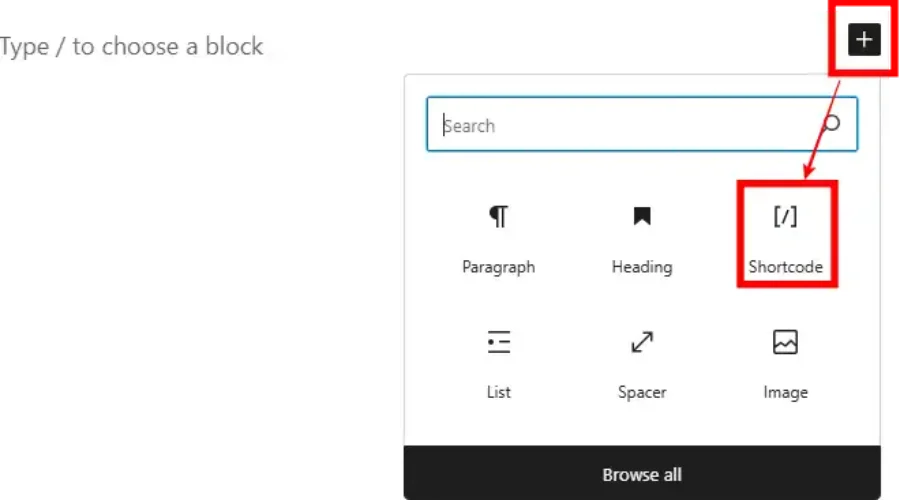Insert a Heading block from the inserter
Screen dimensions: 900x500
click(x=642, y=236)
